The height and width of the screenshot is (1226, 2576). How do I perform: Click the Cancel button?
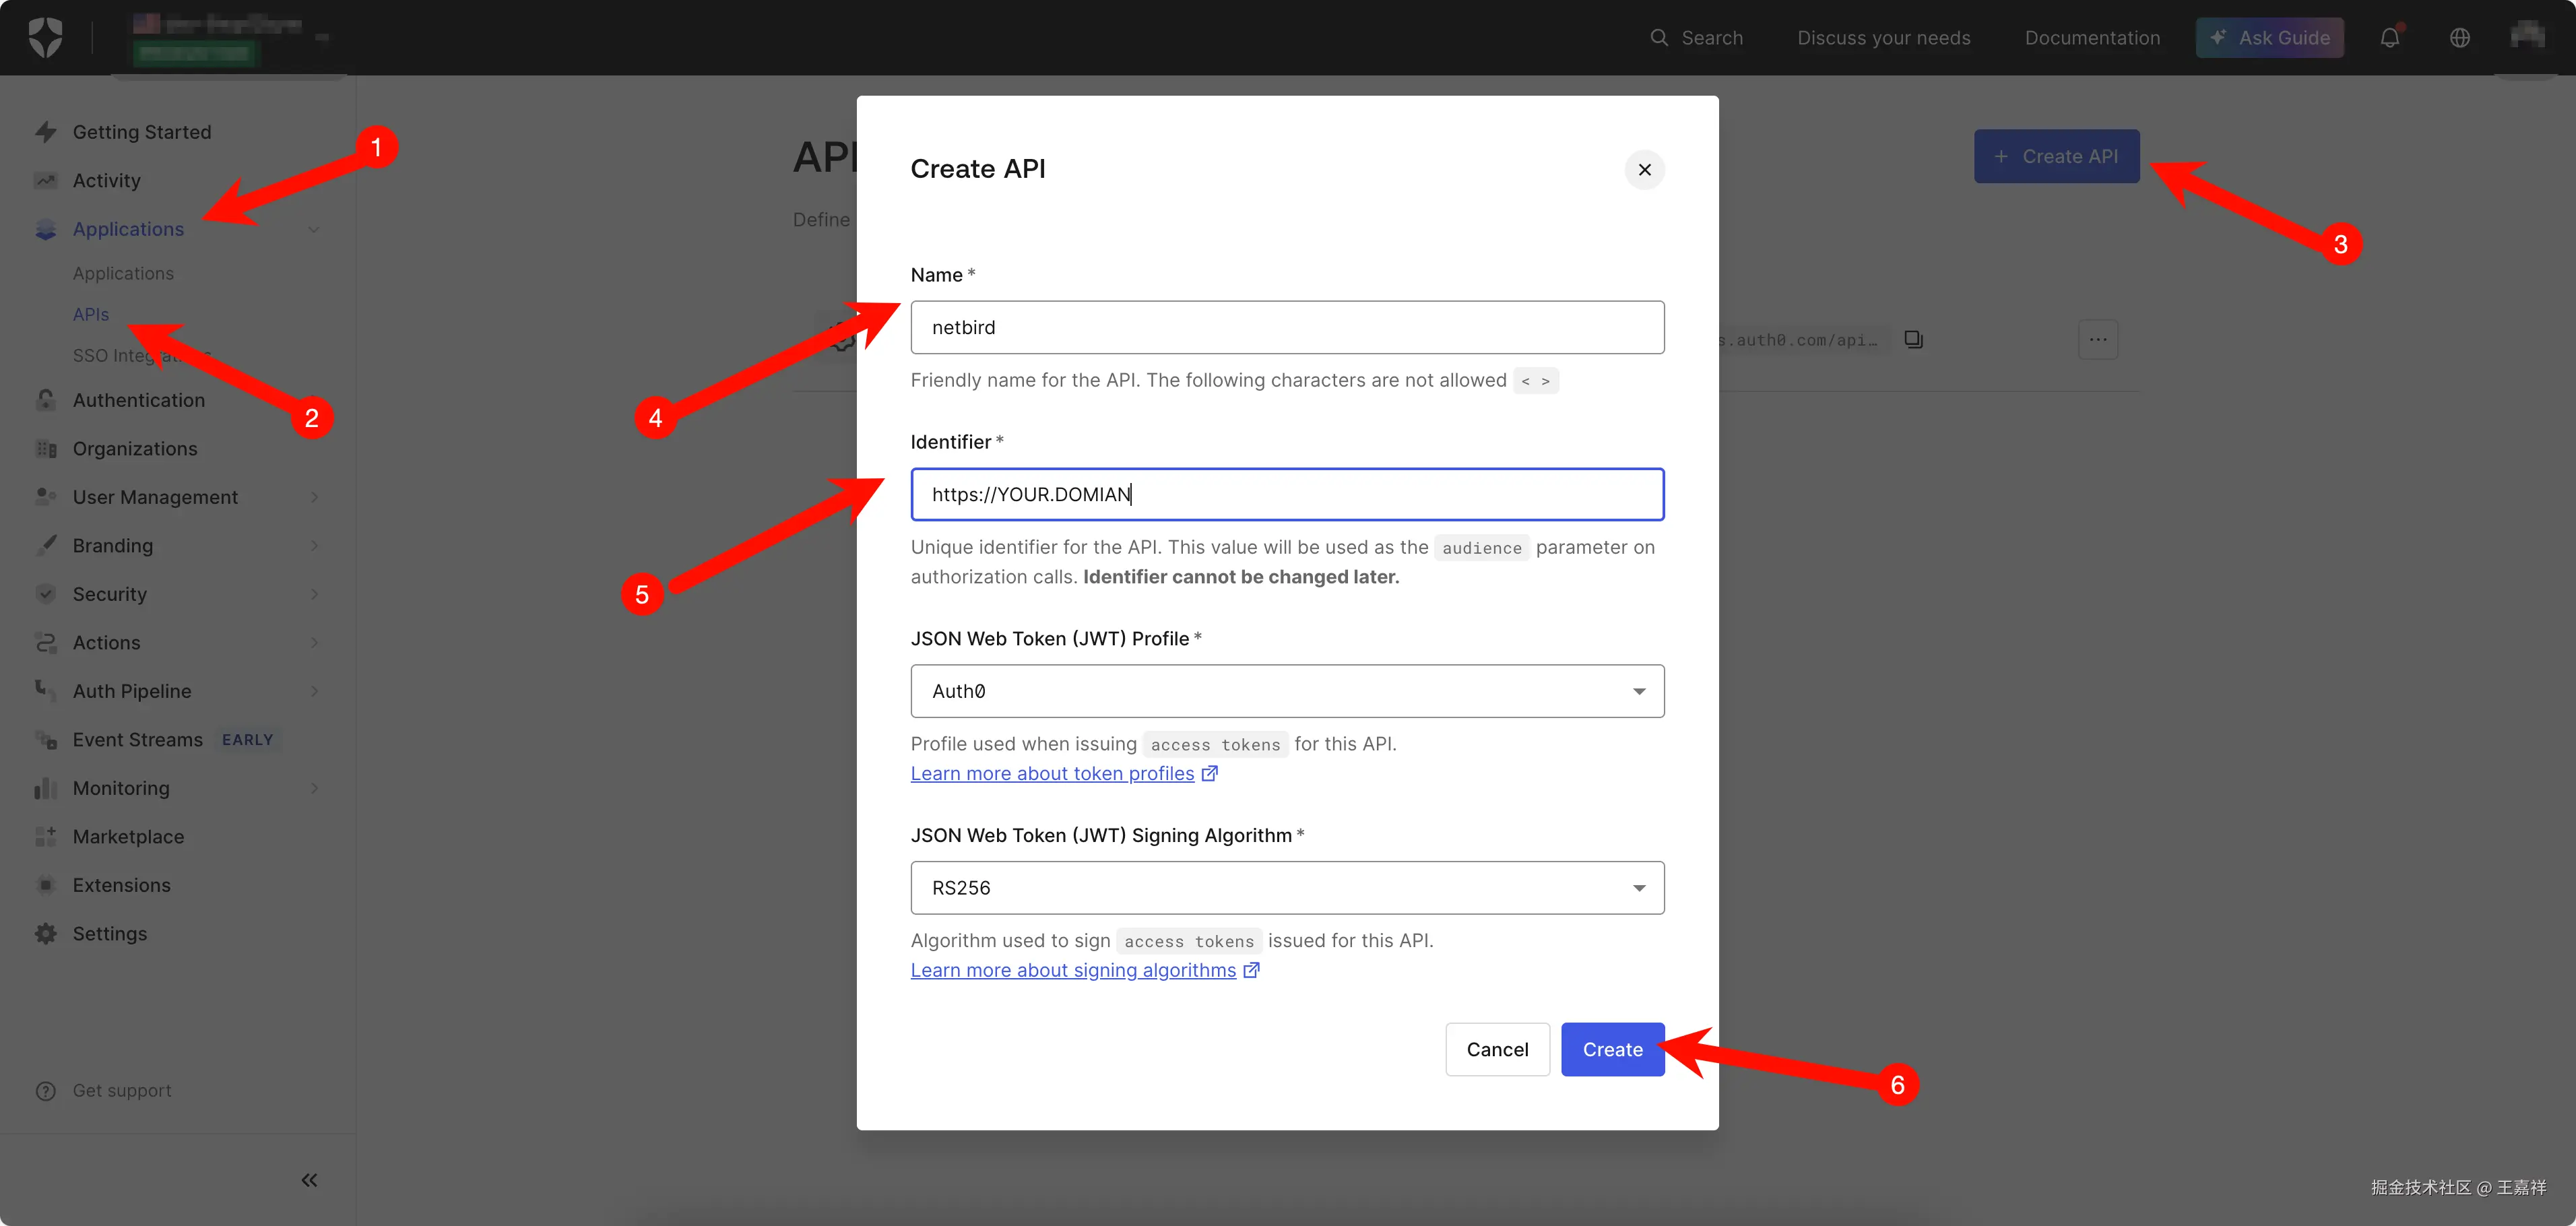1496,1049
